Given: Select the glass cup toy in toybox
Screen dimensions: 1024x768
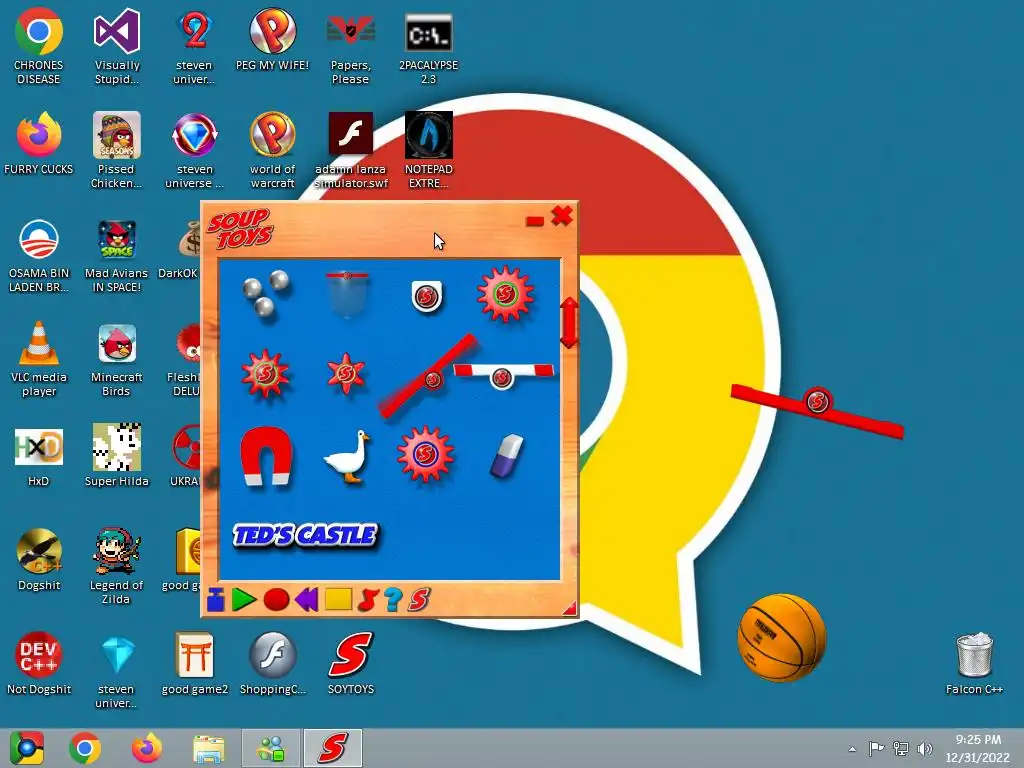Looking at the screenshot, I should [347, 295].
